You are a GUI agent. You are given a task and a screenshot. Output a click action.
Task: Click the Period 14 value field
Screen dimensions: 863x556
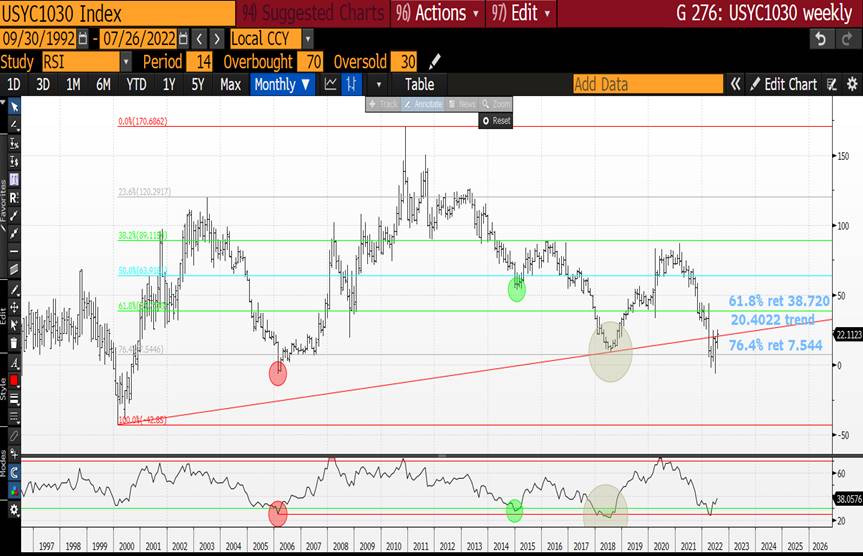tap(199, 62)
